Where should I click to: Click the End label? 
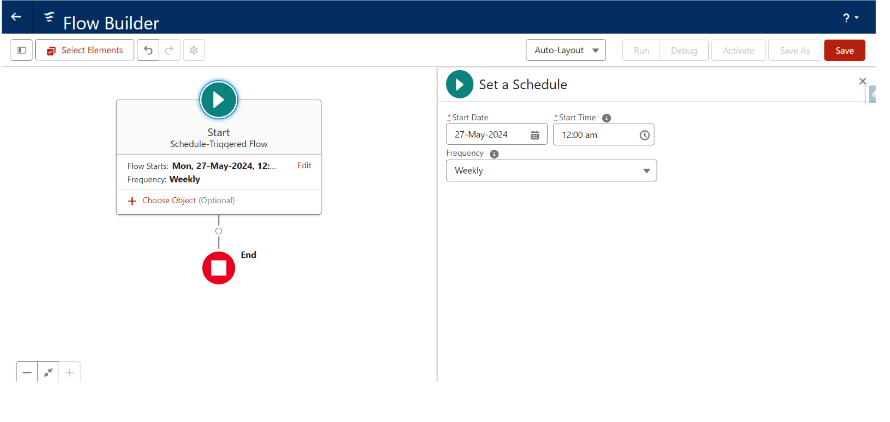click(x=249, y=255)
